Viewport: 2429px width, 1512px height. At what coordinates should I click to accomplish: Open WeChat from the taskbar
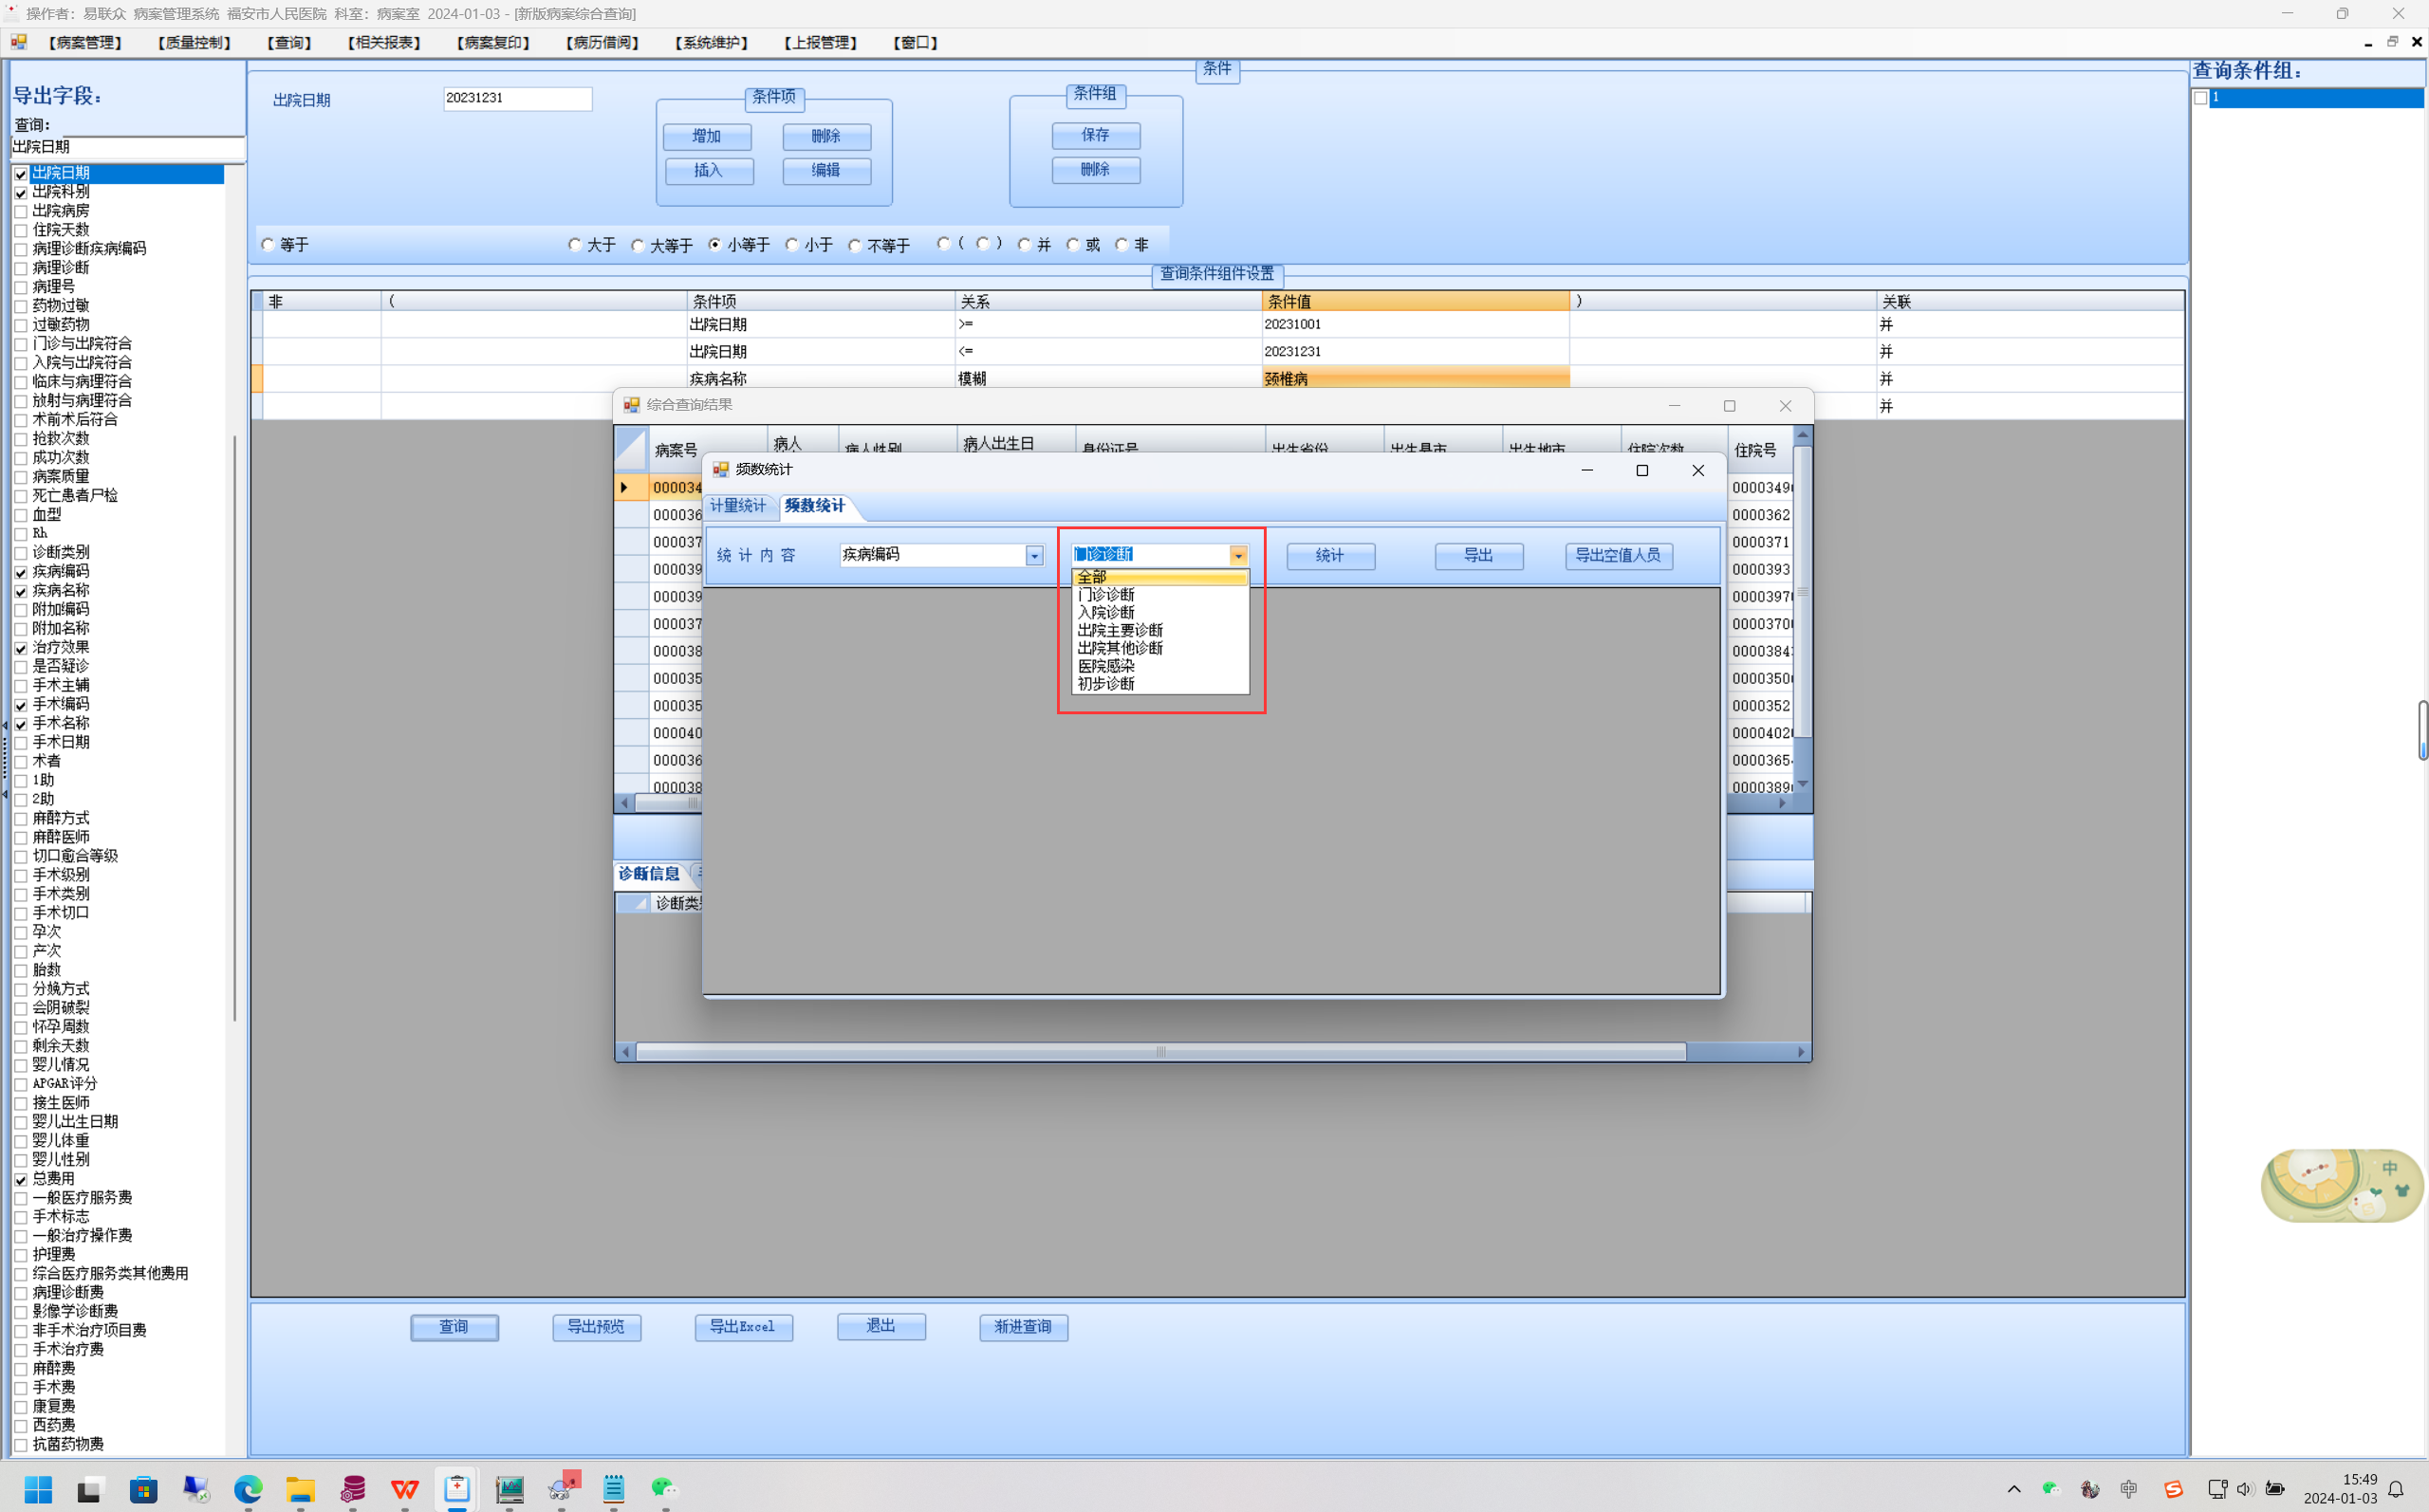pyautogui.click(x=664, y=1489)
